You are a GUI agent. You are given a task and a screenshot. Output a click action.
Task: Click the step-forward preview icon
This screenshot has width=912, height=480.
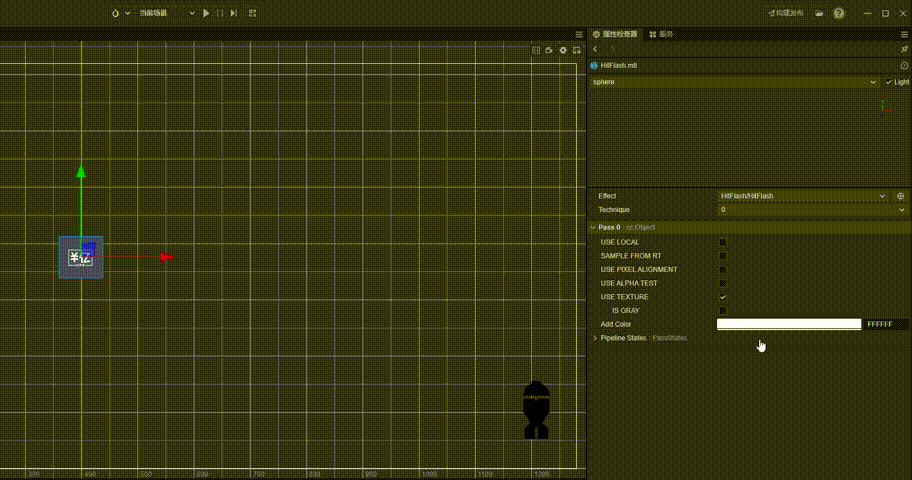[233, 13]
